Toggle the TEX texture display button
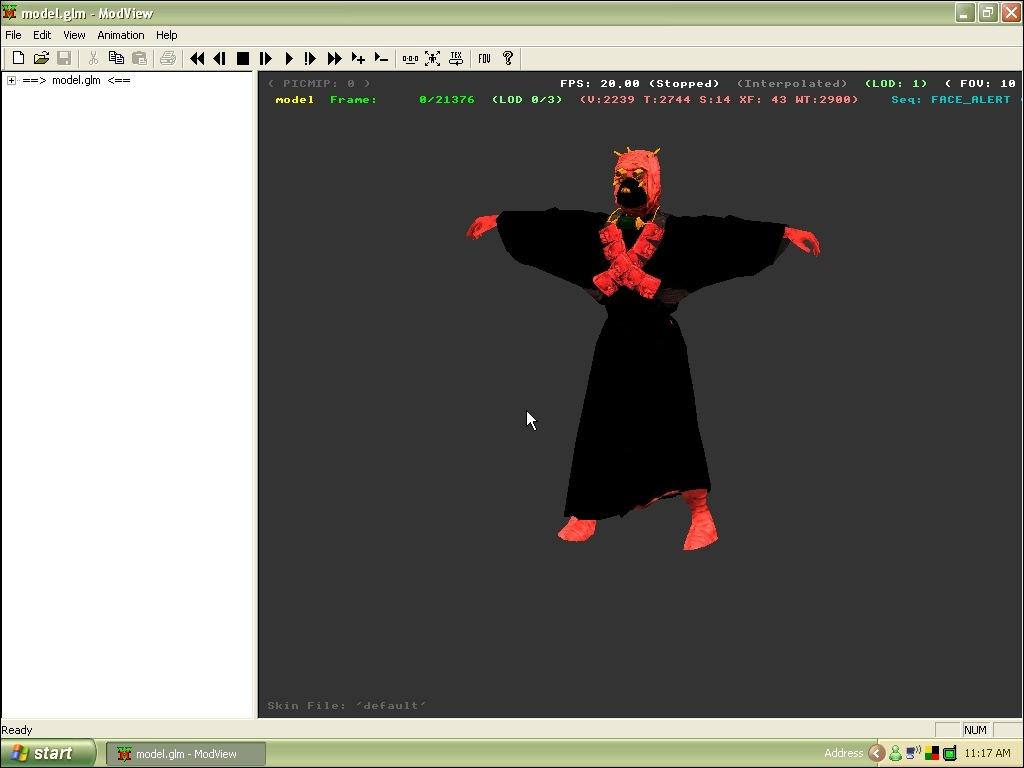Viewport: 1024px width, 768px height. click(x=456, y=59)
